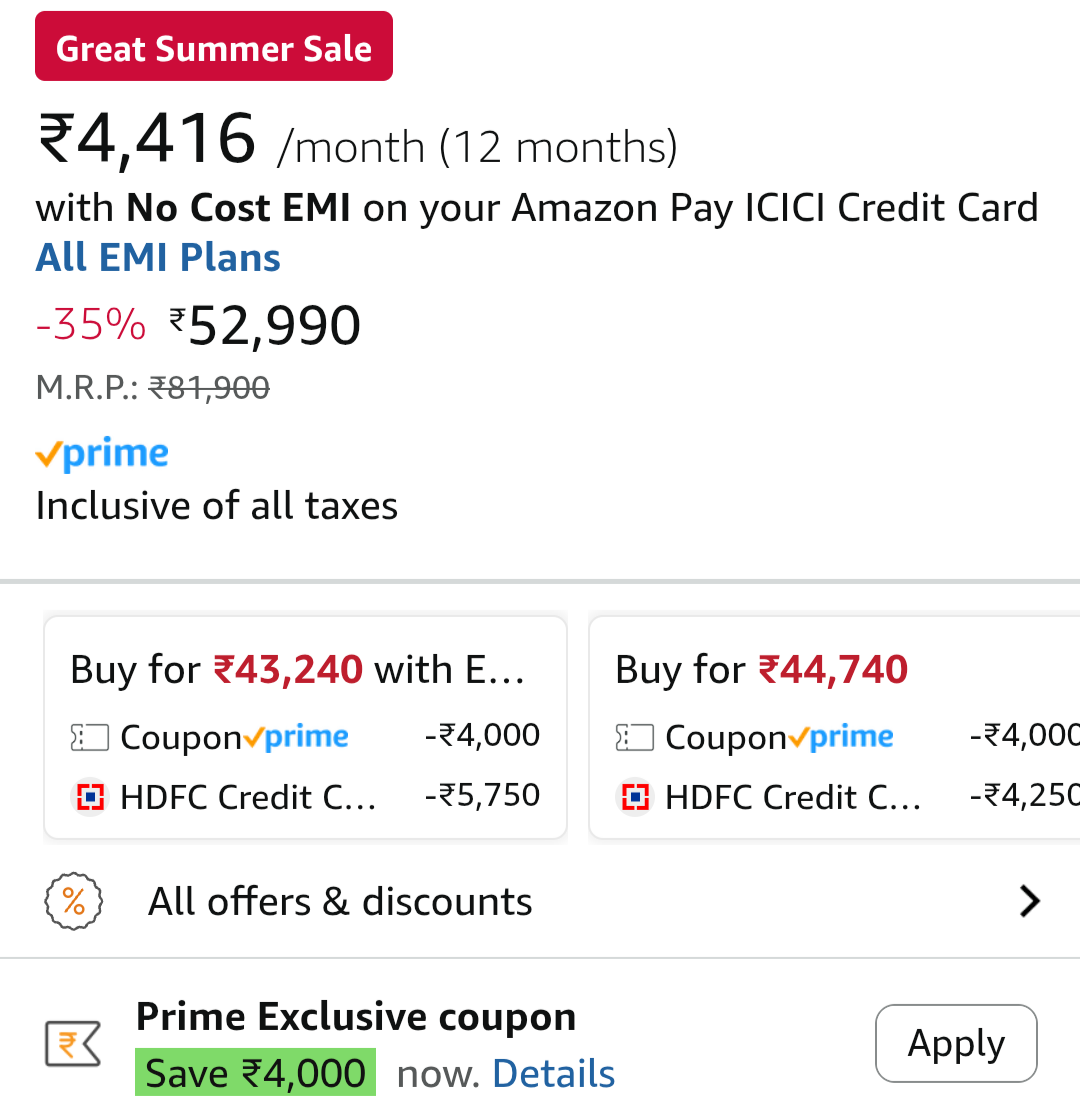Click the struck-through M.R.P. ₹81,900 price
The image size is (1080, 1114).
[x=209, y=388]
